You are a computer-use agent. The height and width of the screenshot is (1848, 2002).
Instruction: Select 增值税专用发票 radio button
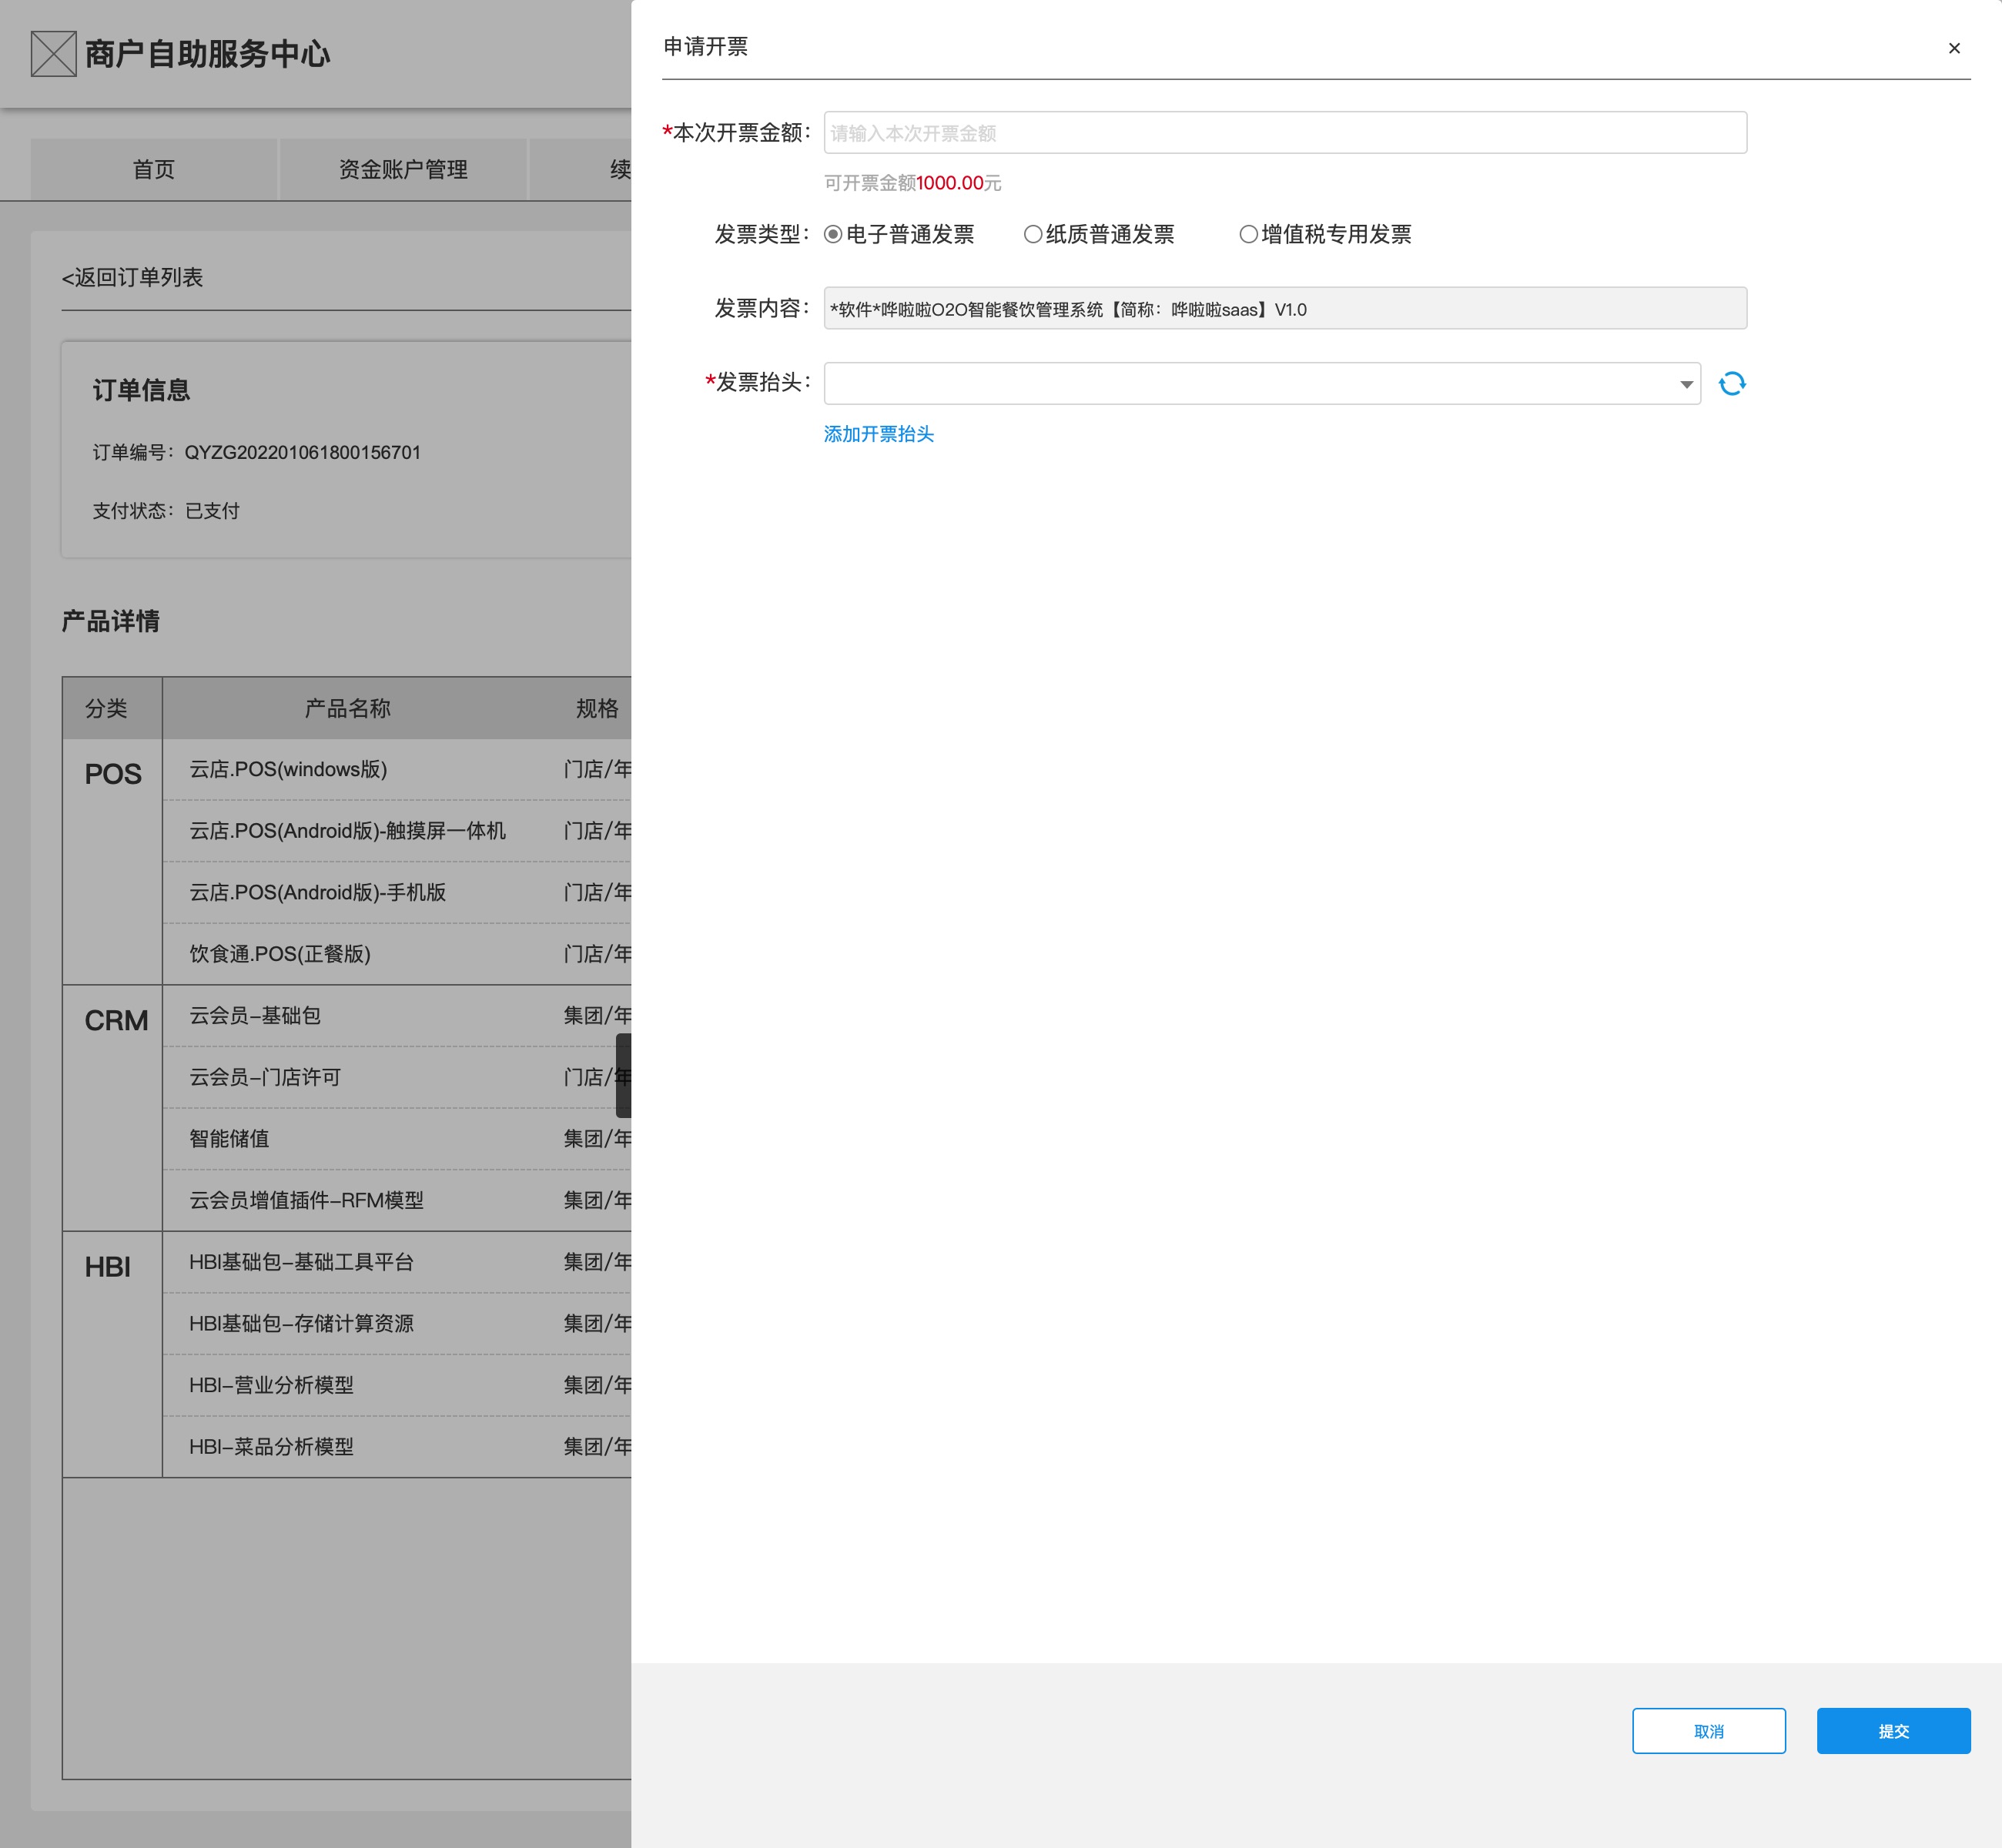point(1248,235)
